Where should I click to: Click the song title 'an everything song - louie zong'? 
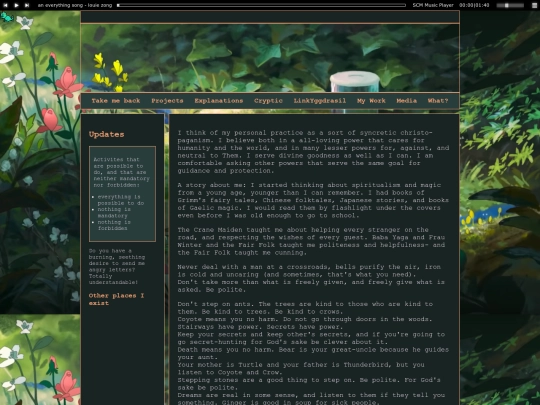pos(75,5)
